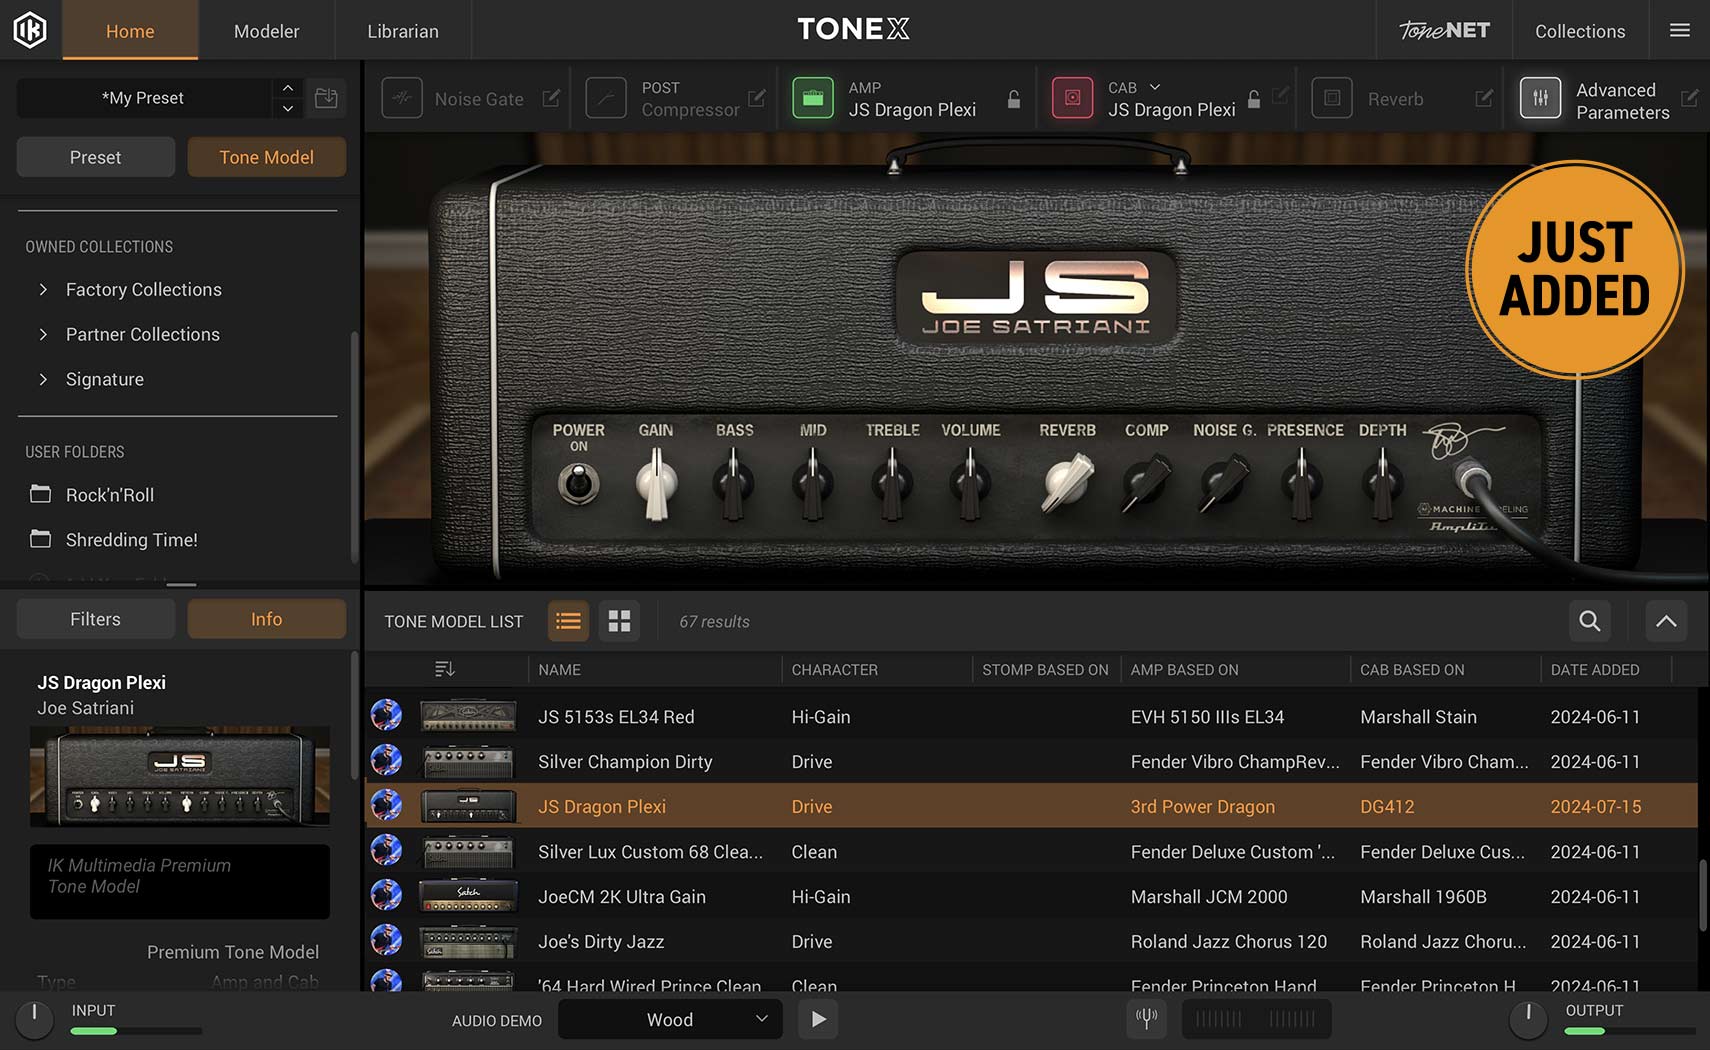Open the Filters panel
The image size is (1710, 1050).
(95, 618)
